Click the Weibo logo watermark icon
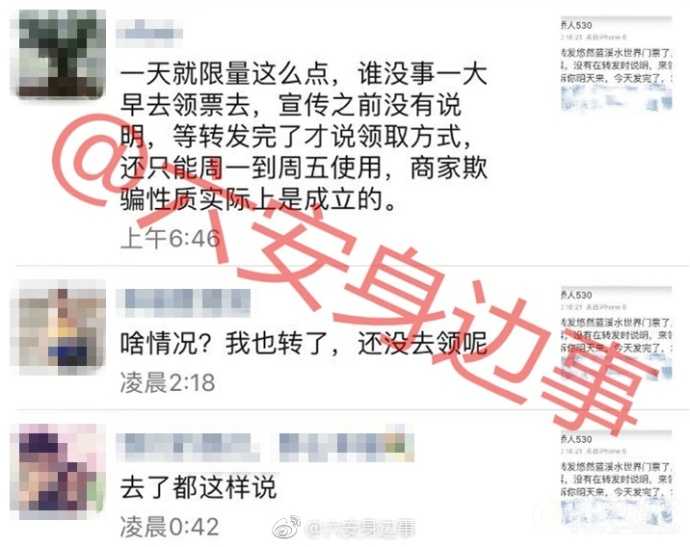 [x=286, y=527]
